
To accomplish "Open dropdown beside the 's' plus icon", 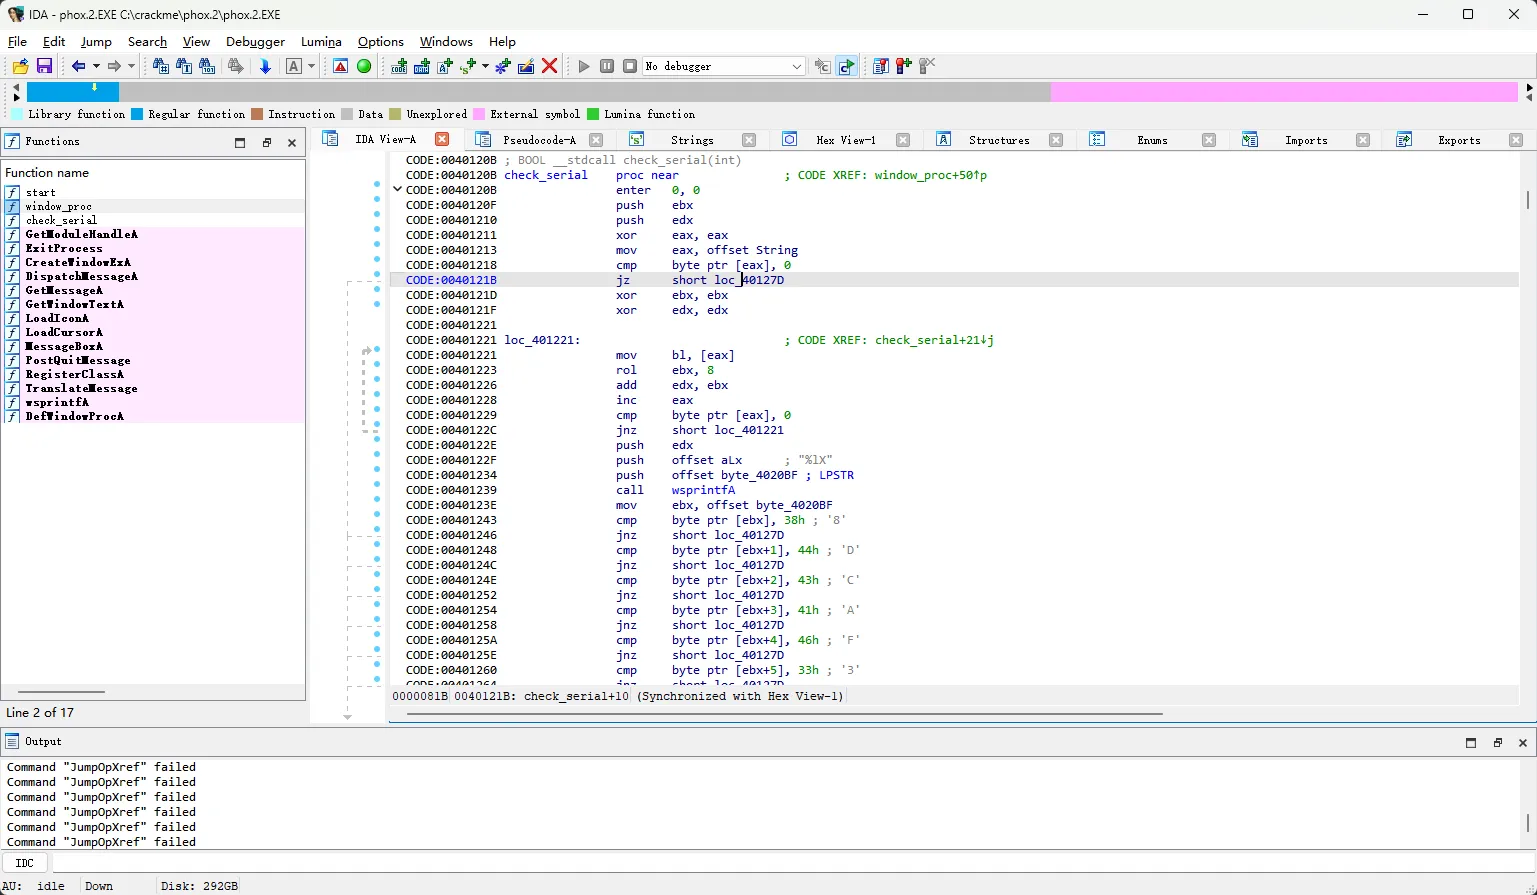I will tap(485, 66).
